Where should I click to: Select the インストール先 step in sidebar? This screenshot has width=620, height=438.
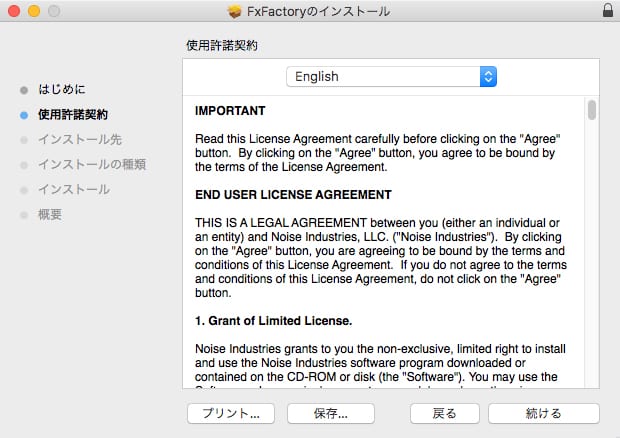point(80,140)
